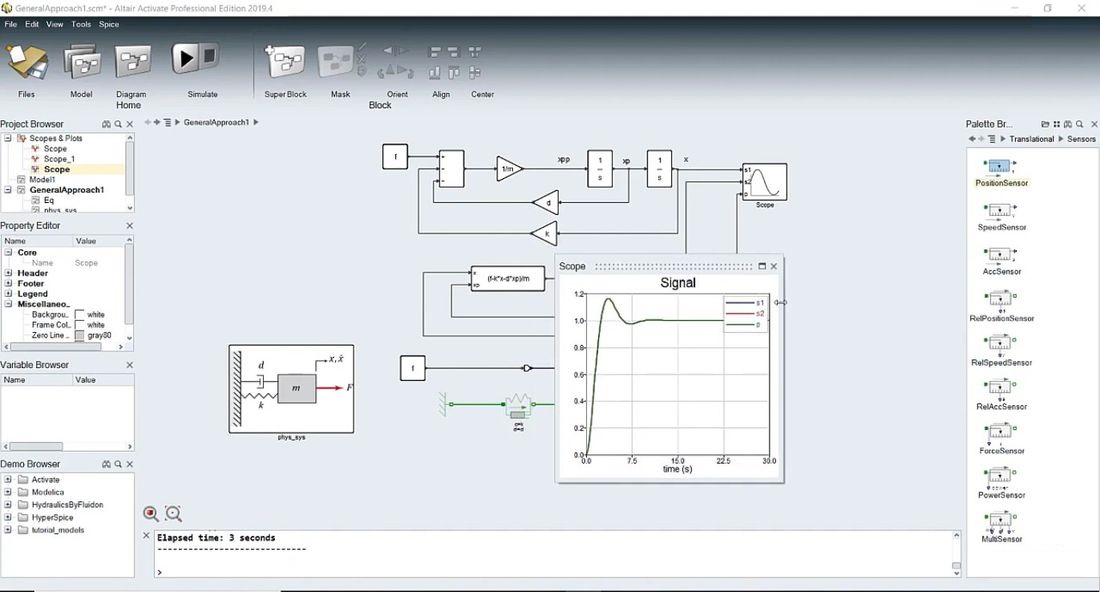Open the Spice menu

pyautogui.click(x=109, y=24)
